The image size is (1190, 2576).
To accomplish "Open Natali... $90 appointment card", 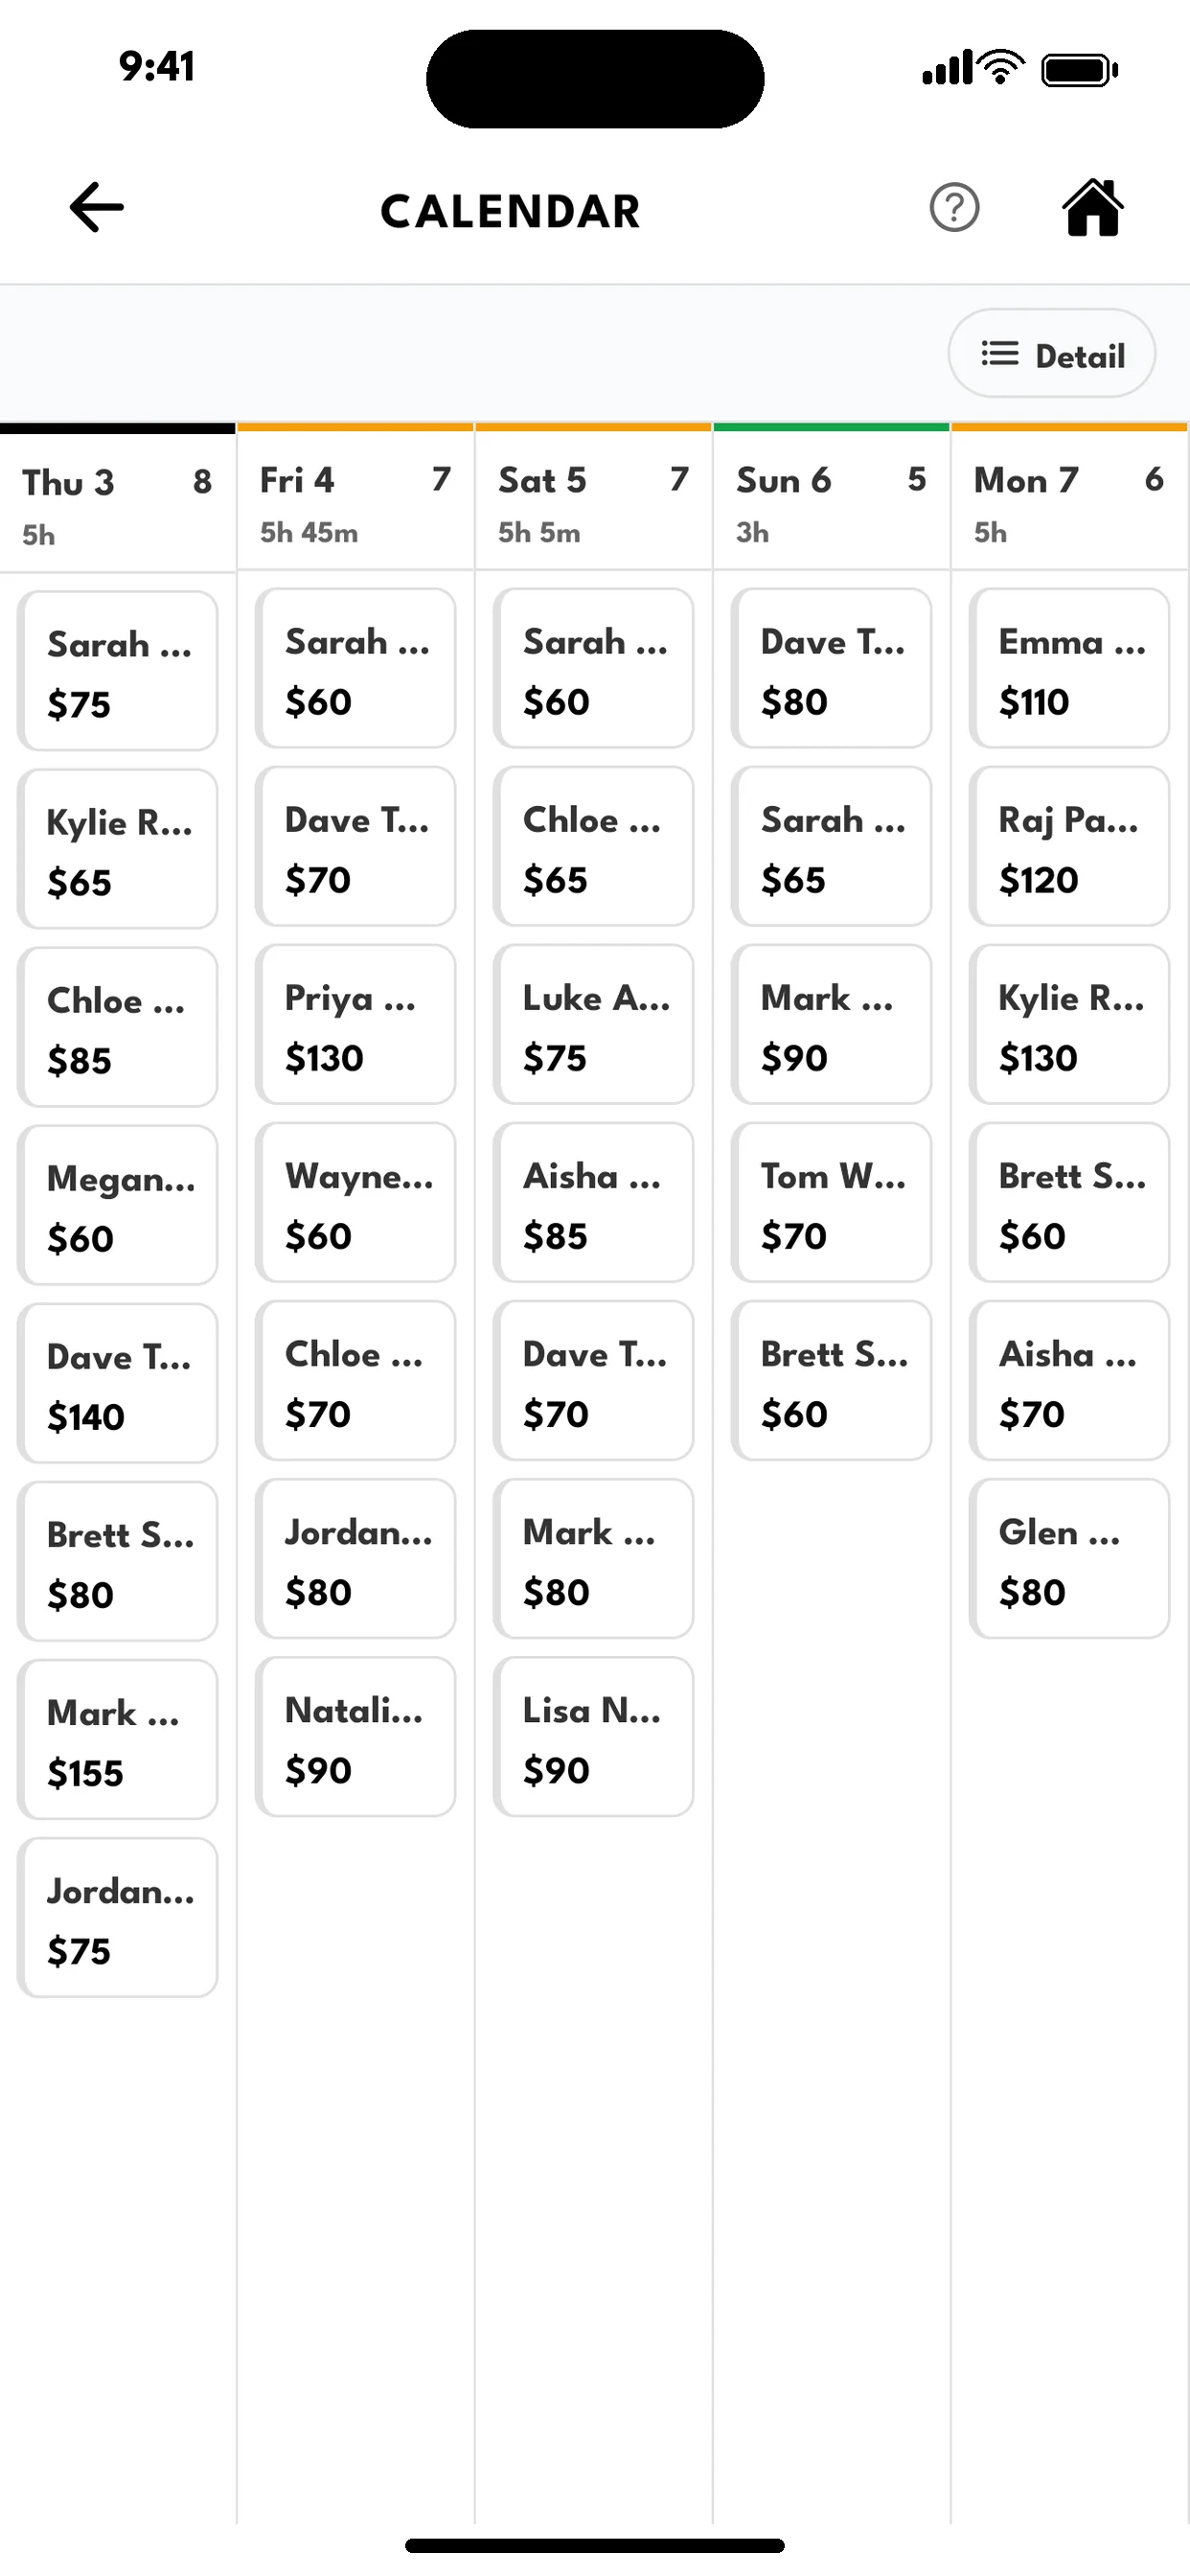I will tap(355, 1737).
